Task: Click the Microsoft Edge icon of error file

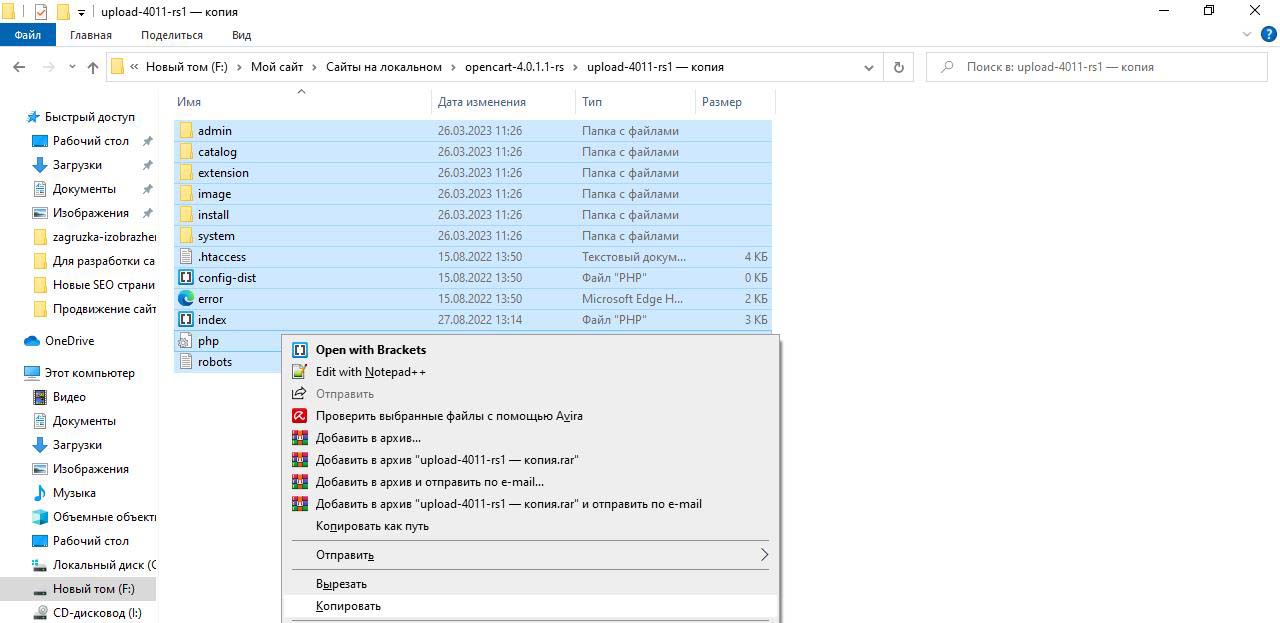Action: click(186, 299)
